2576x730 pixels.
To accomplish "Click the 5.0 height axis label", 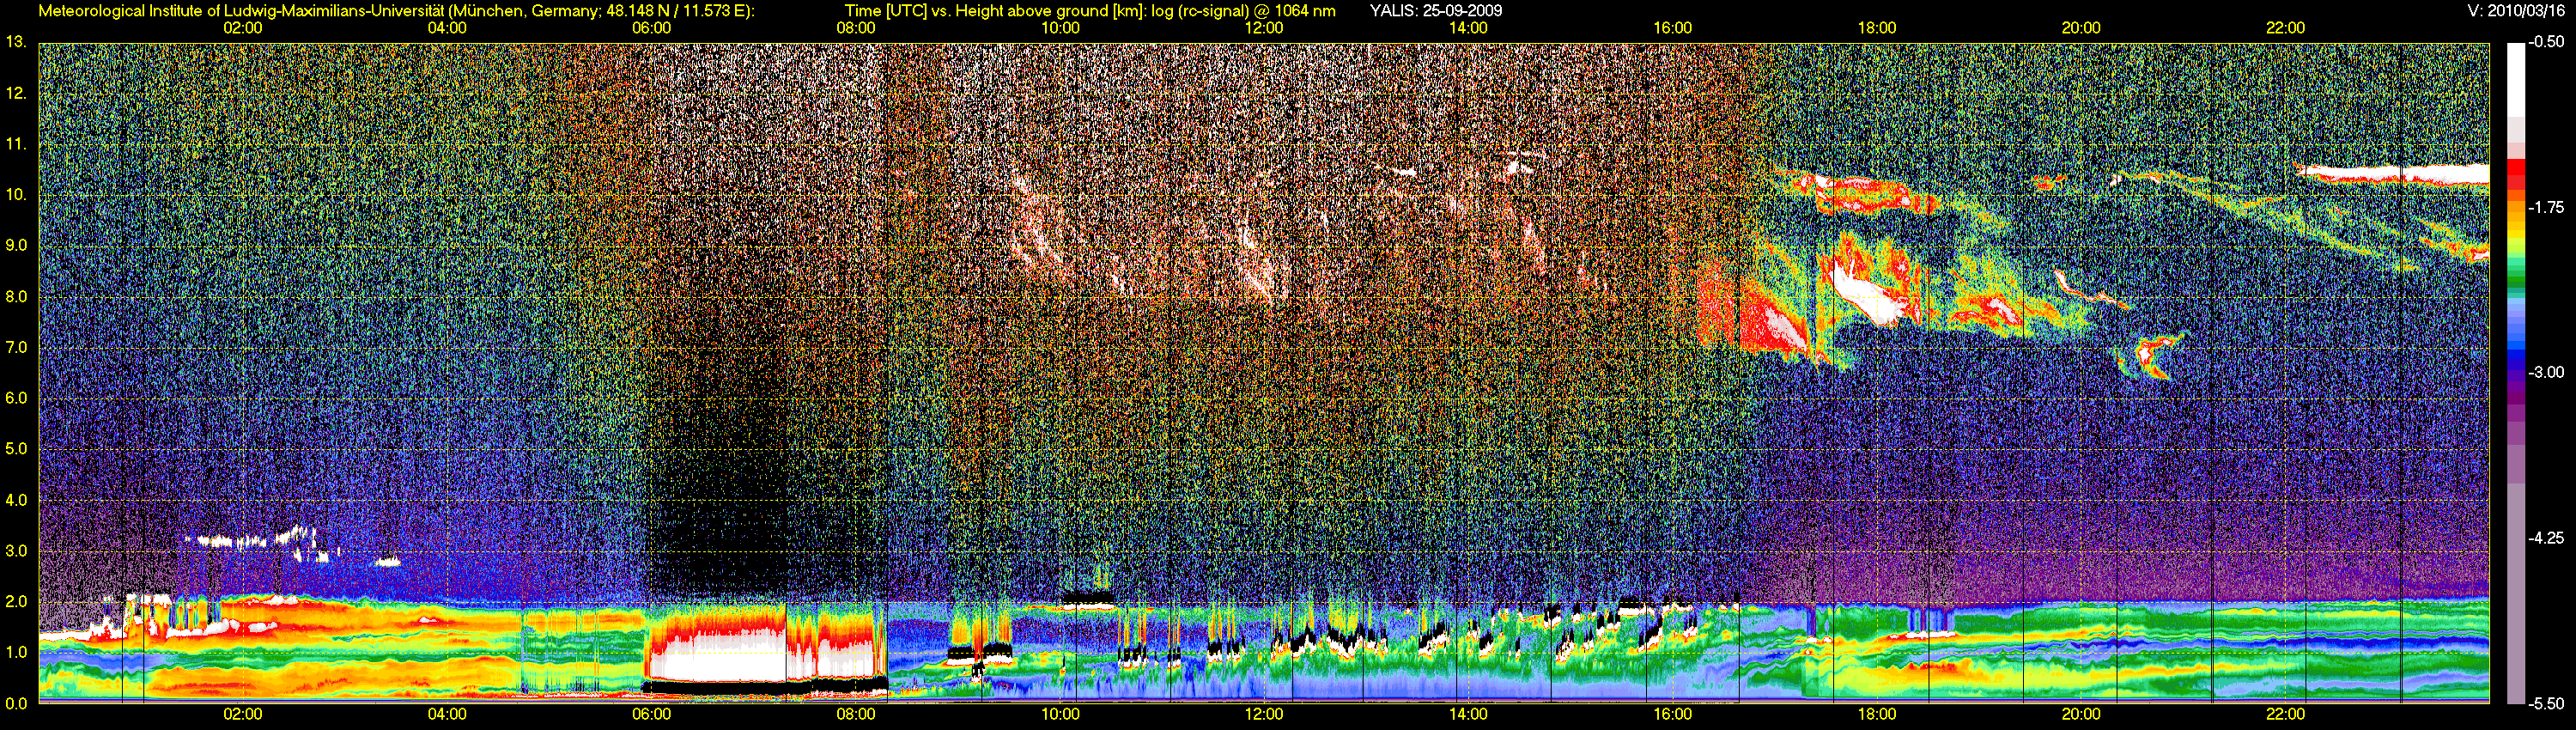I will click(15, 449).
